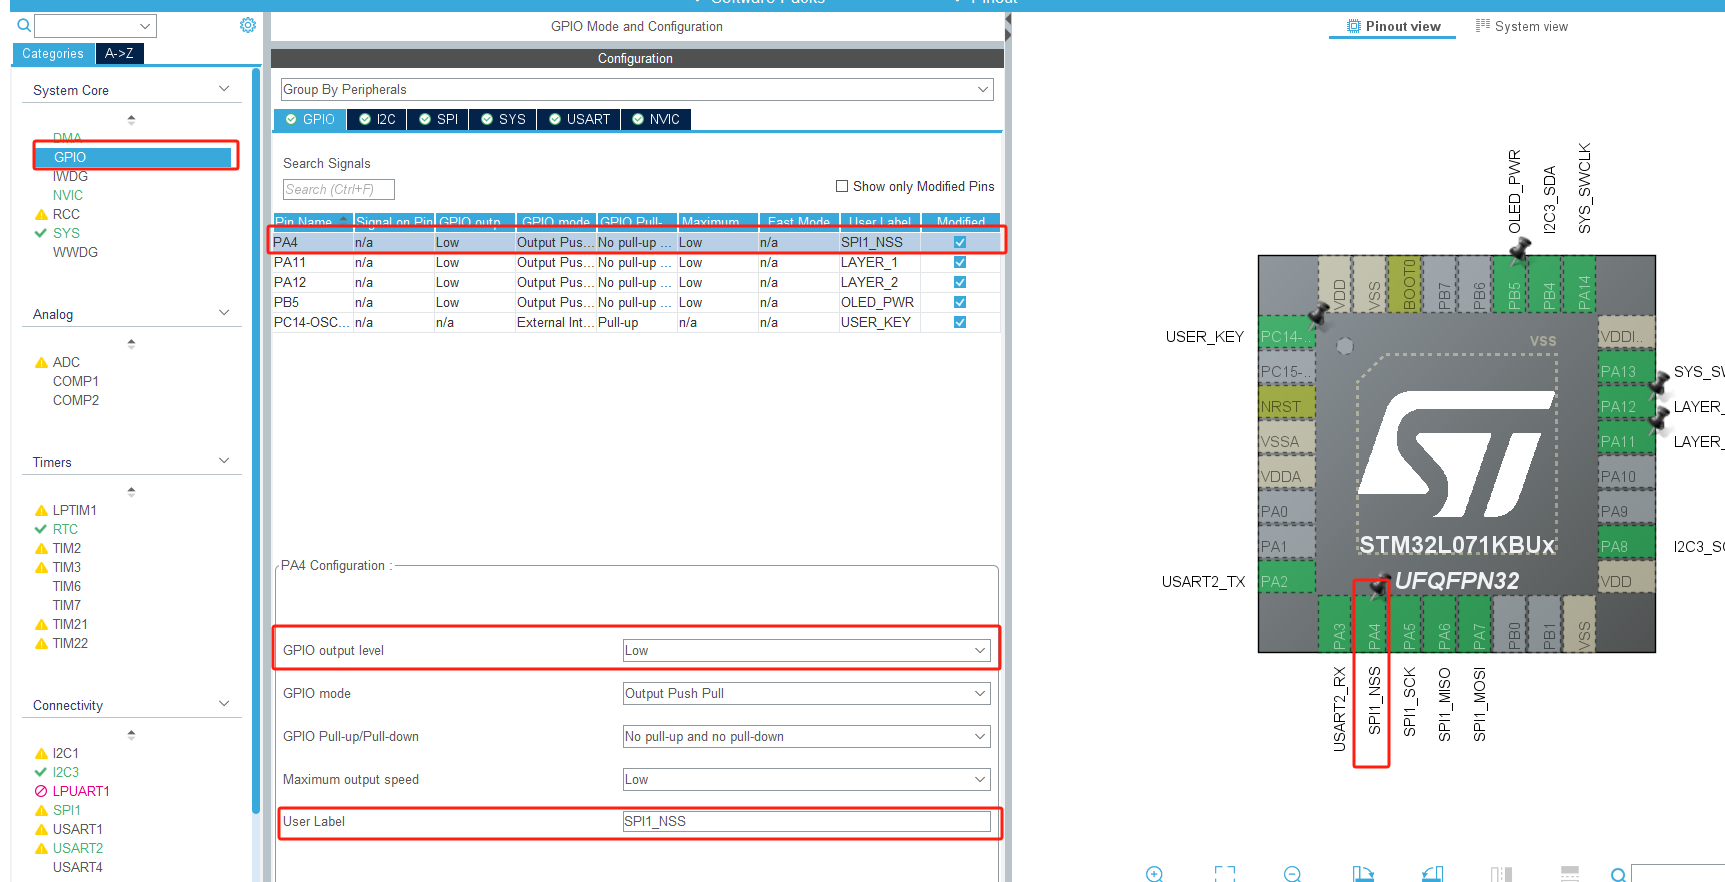The image size is (1725, 882).
Task: Click the zoom in icon below pinout
Action: [1154, 874]
